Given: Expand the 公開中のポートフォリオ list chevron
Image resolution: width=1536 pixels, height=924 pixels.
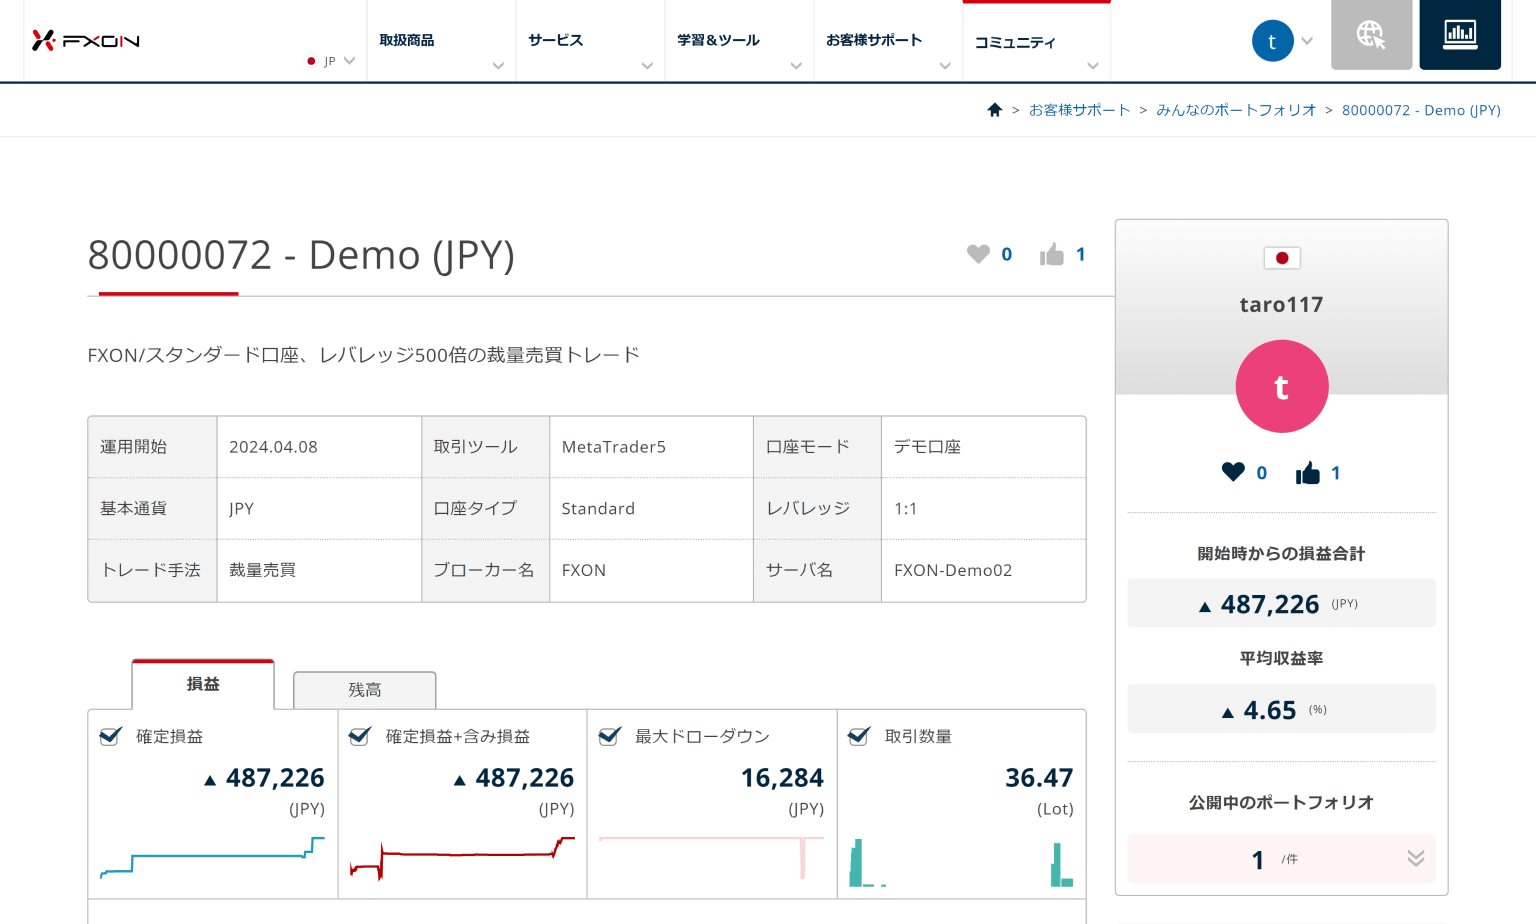Looking at the screenshot, I should (x=1415, y=858).
